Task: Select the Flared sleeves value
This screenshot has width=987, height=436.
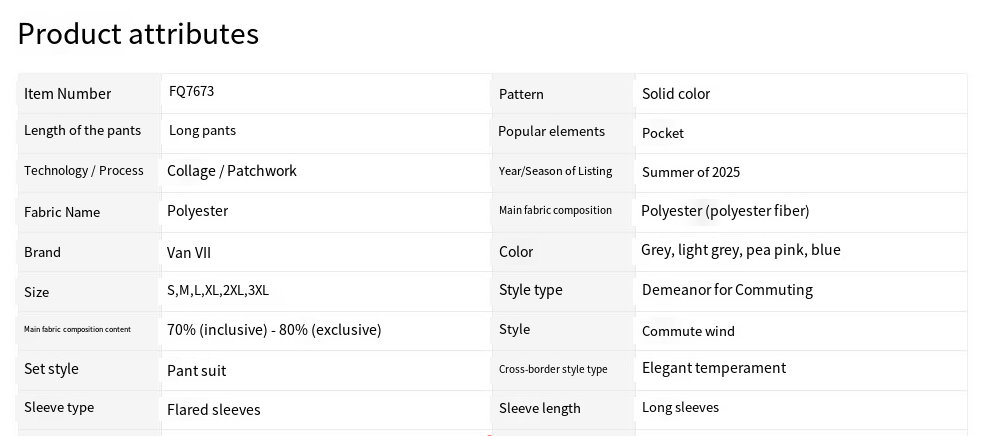Action: click(213, 410)
